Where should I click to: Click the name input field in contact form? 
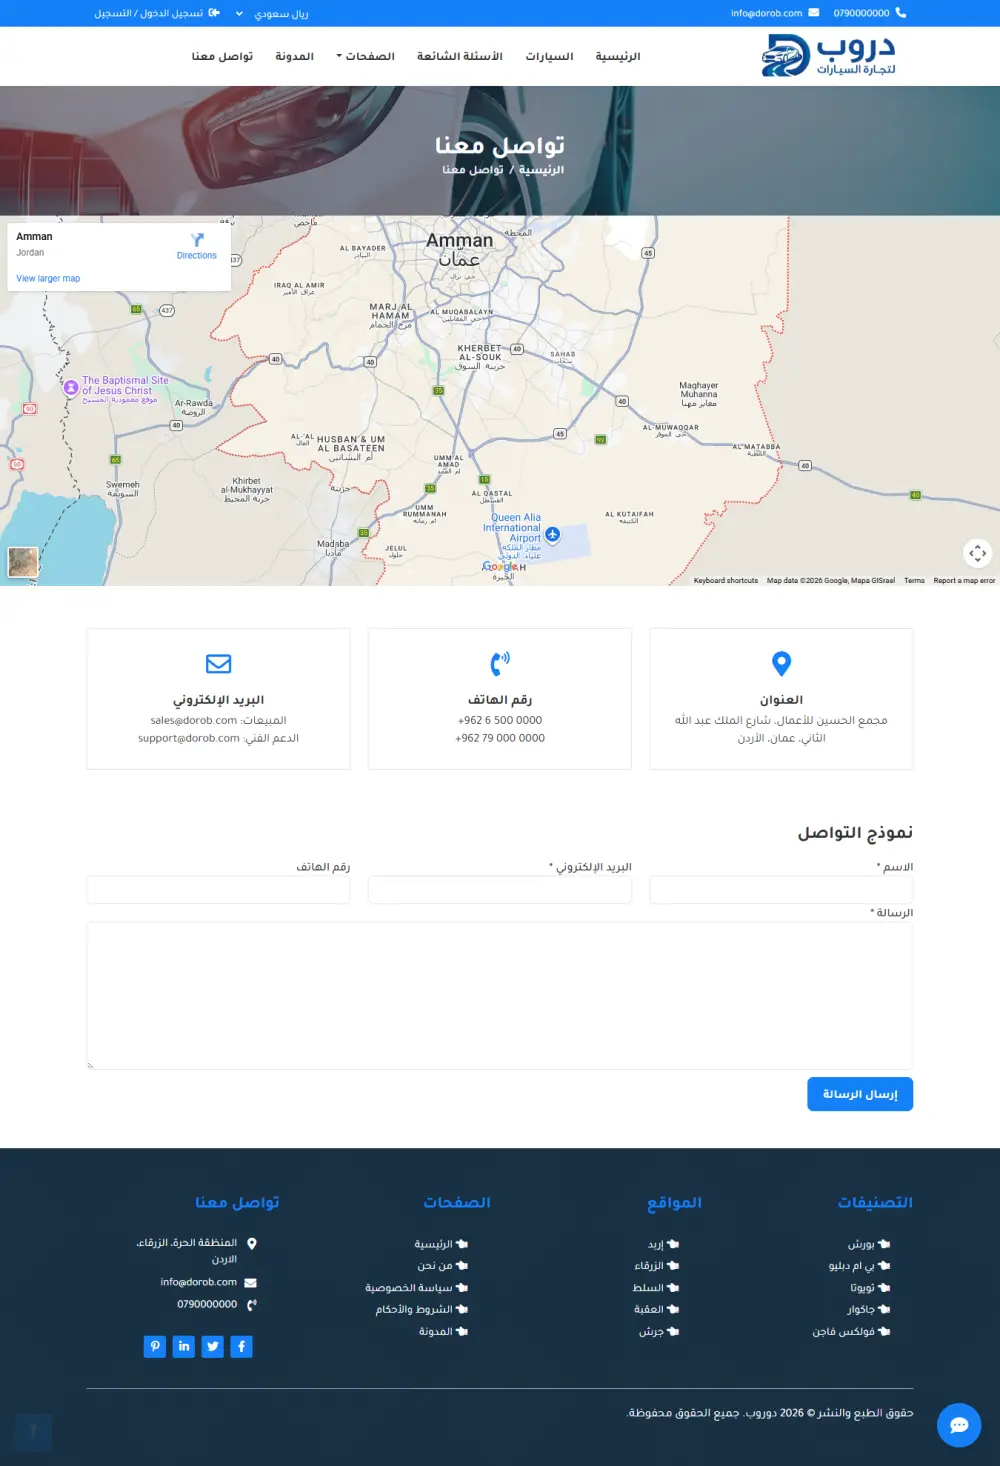pyautogui.click(x=780, y=890)
